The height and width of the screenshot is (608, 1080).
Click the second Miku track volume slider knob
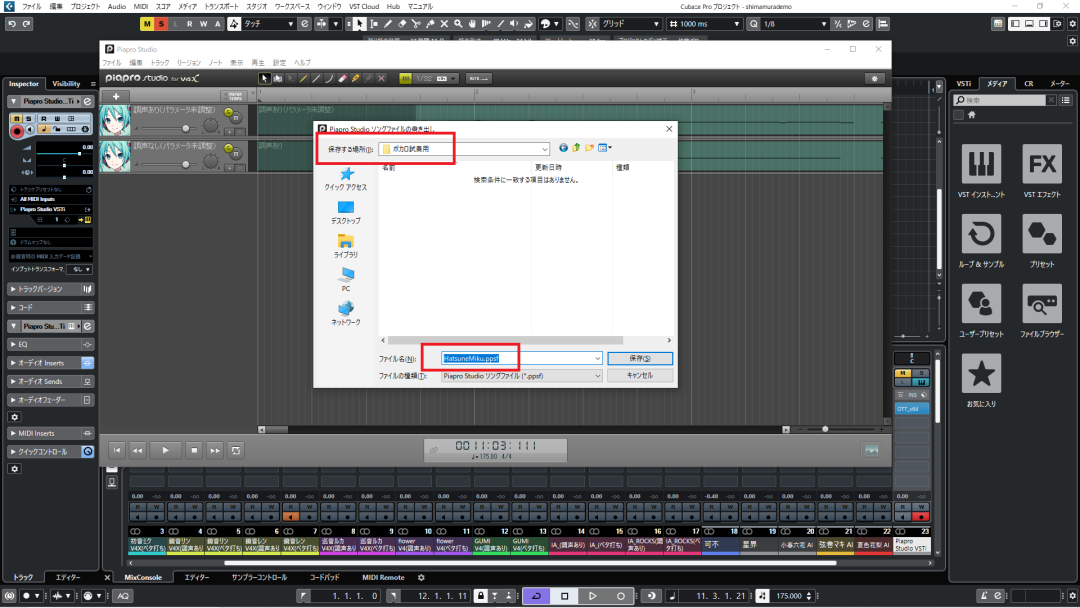[x=185, y=165]
